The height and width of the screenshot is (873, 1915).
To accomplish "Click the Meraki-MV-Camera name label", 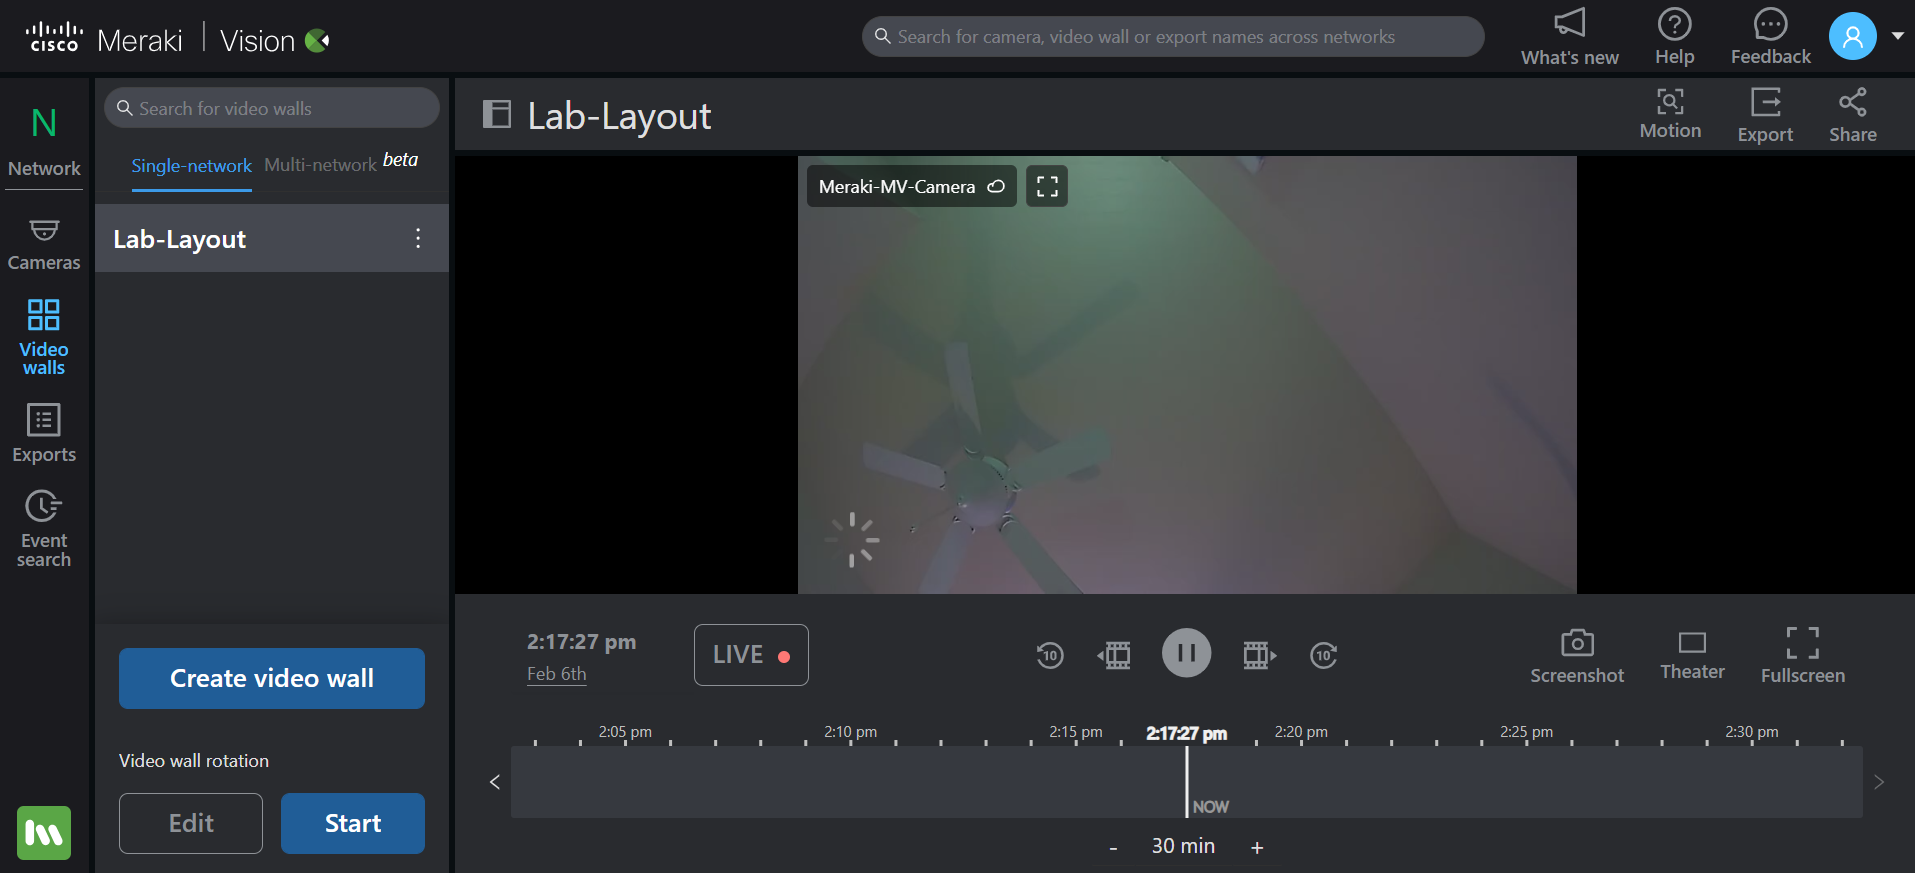I will click(896, 186).
